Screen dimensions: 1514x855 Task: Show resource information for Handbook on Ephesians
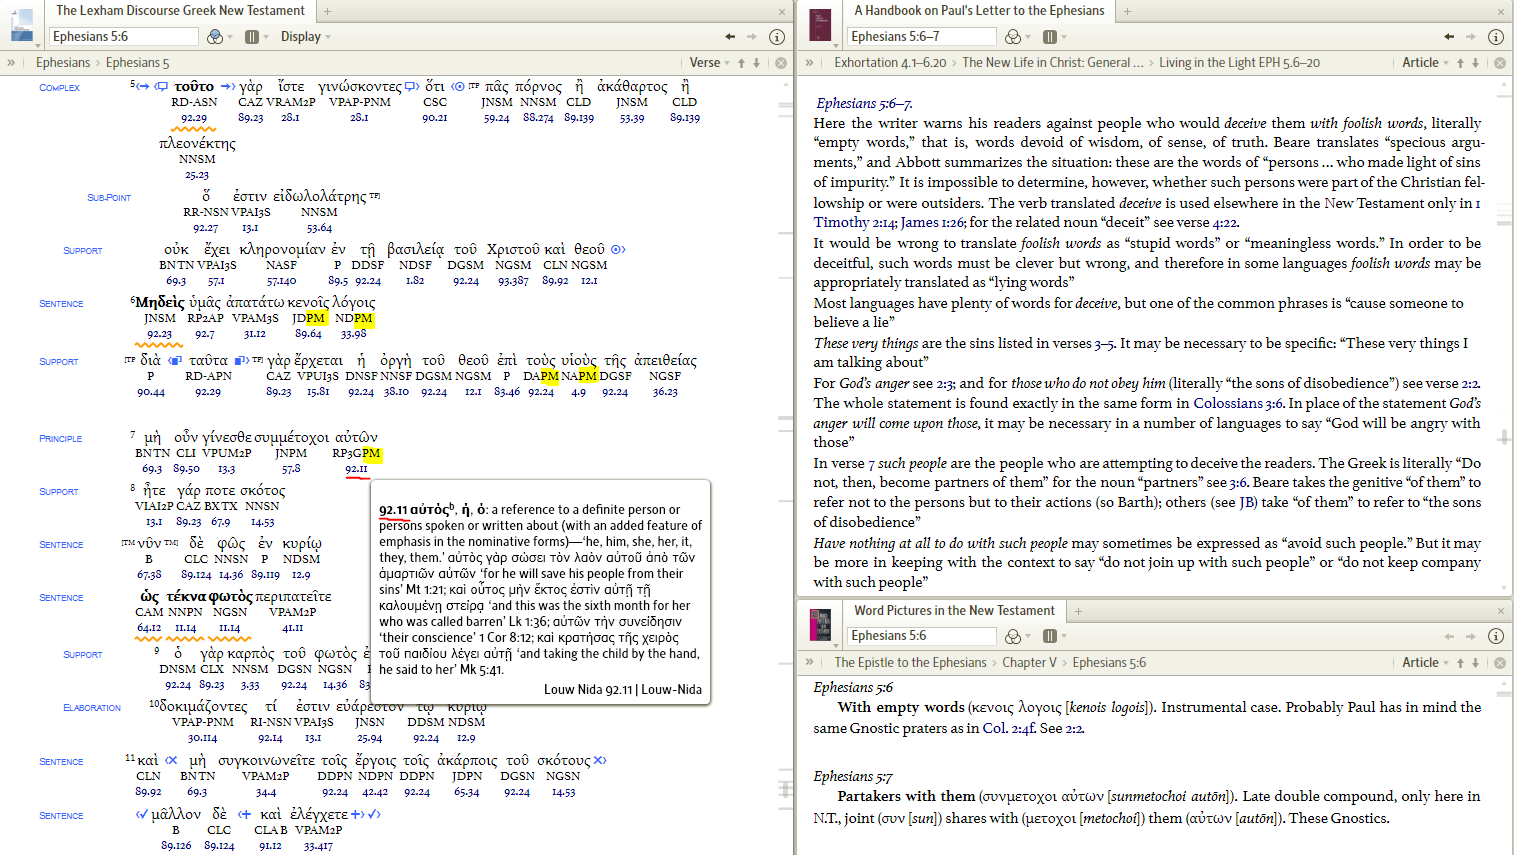pos(1496,37)
